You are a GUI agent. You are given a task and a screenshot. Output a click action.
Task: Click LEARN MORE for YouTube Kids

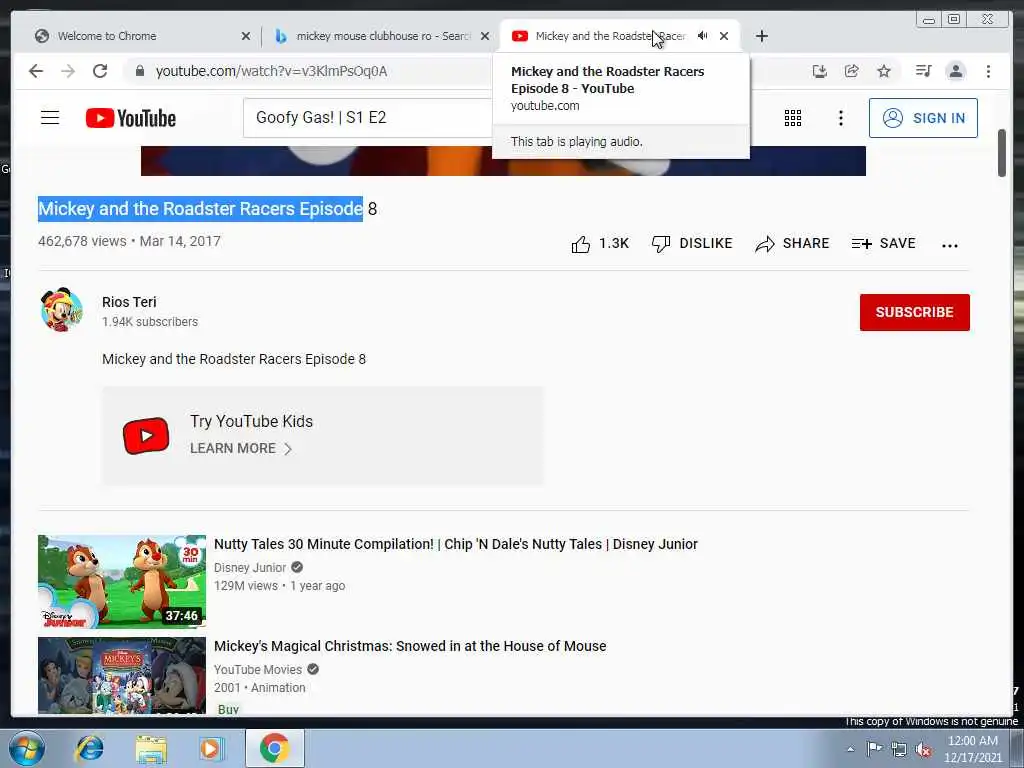click(x=240, y=449)
